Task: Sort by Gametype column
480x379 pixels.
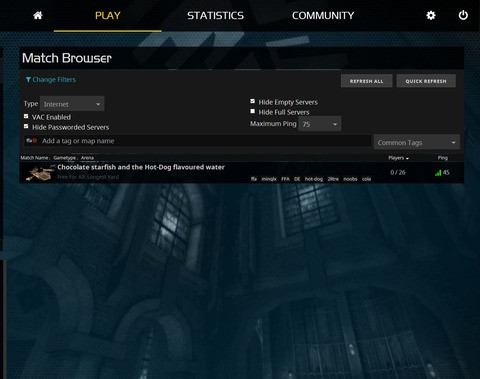Action: click(64, 158)
